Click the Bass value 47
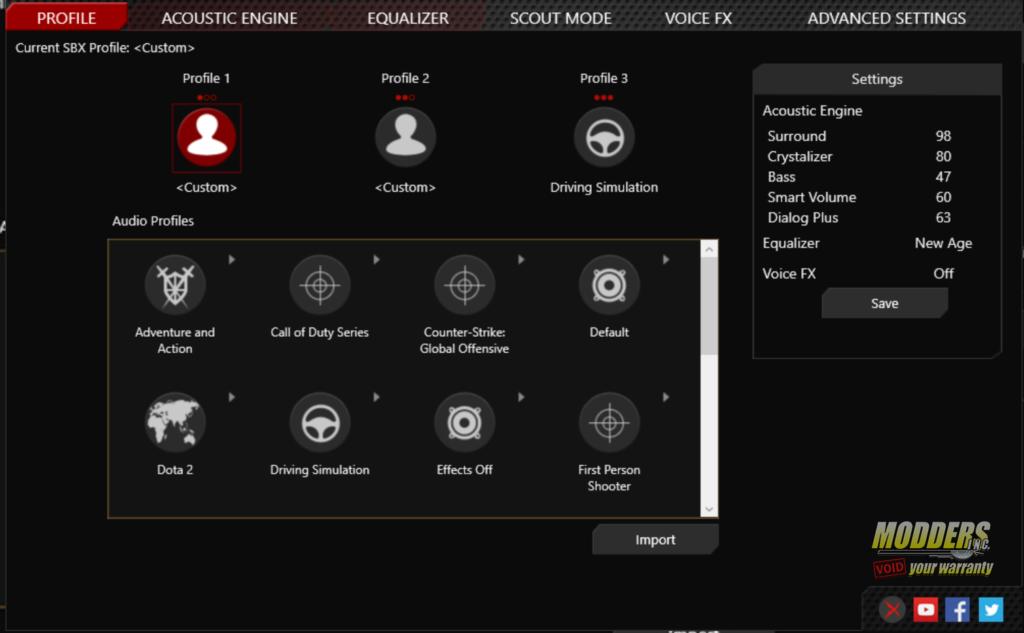This screenshot has width=1024, height=633. (x=943, y=176)
